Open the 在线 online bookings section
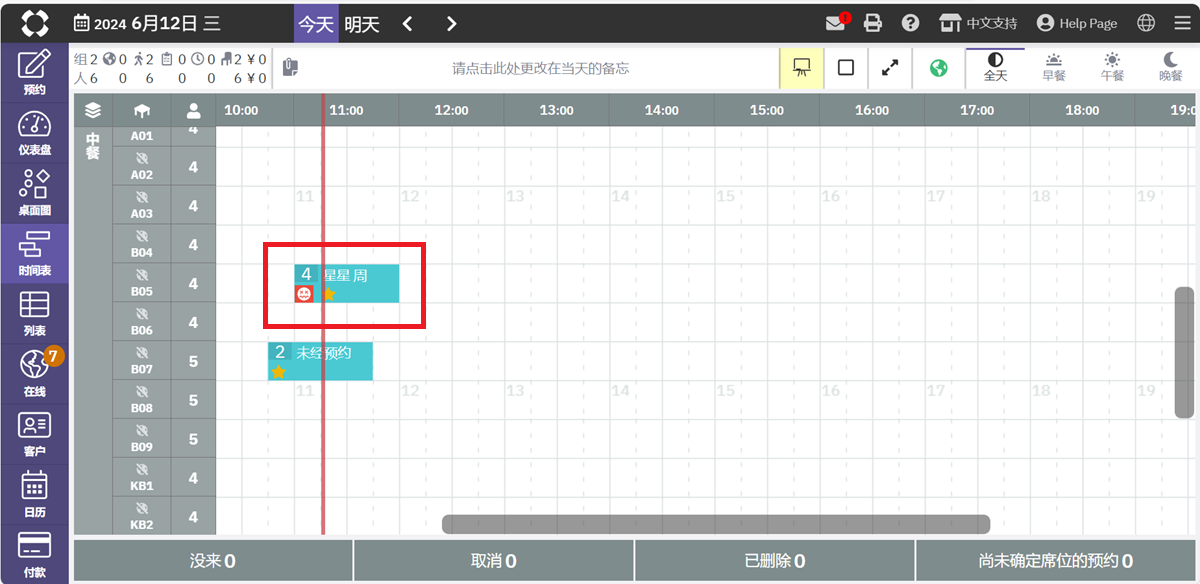1200x584 pixels. 34,373
